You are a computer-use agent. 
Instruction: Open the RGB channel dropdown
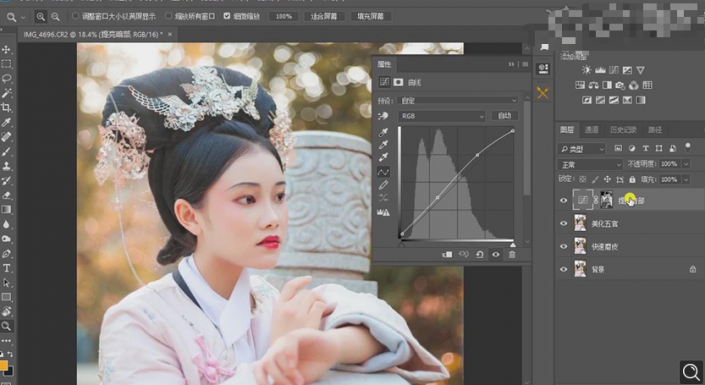click(442, 116)
